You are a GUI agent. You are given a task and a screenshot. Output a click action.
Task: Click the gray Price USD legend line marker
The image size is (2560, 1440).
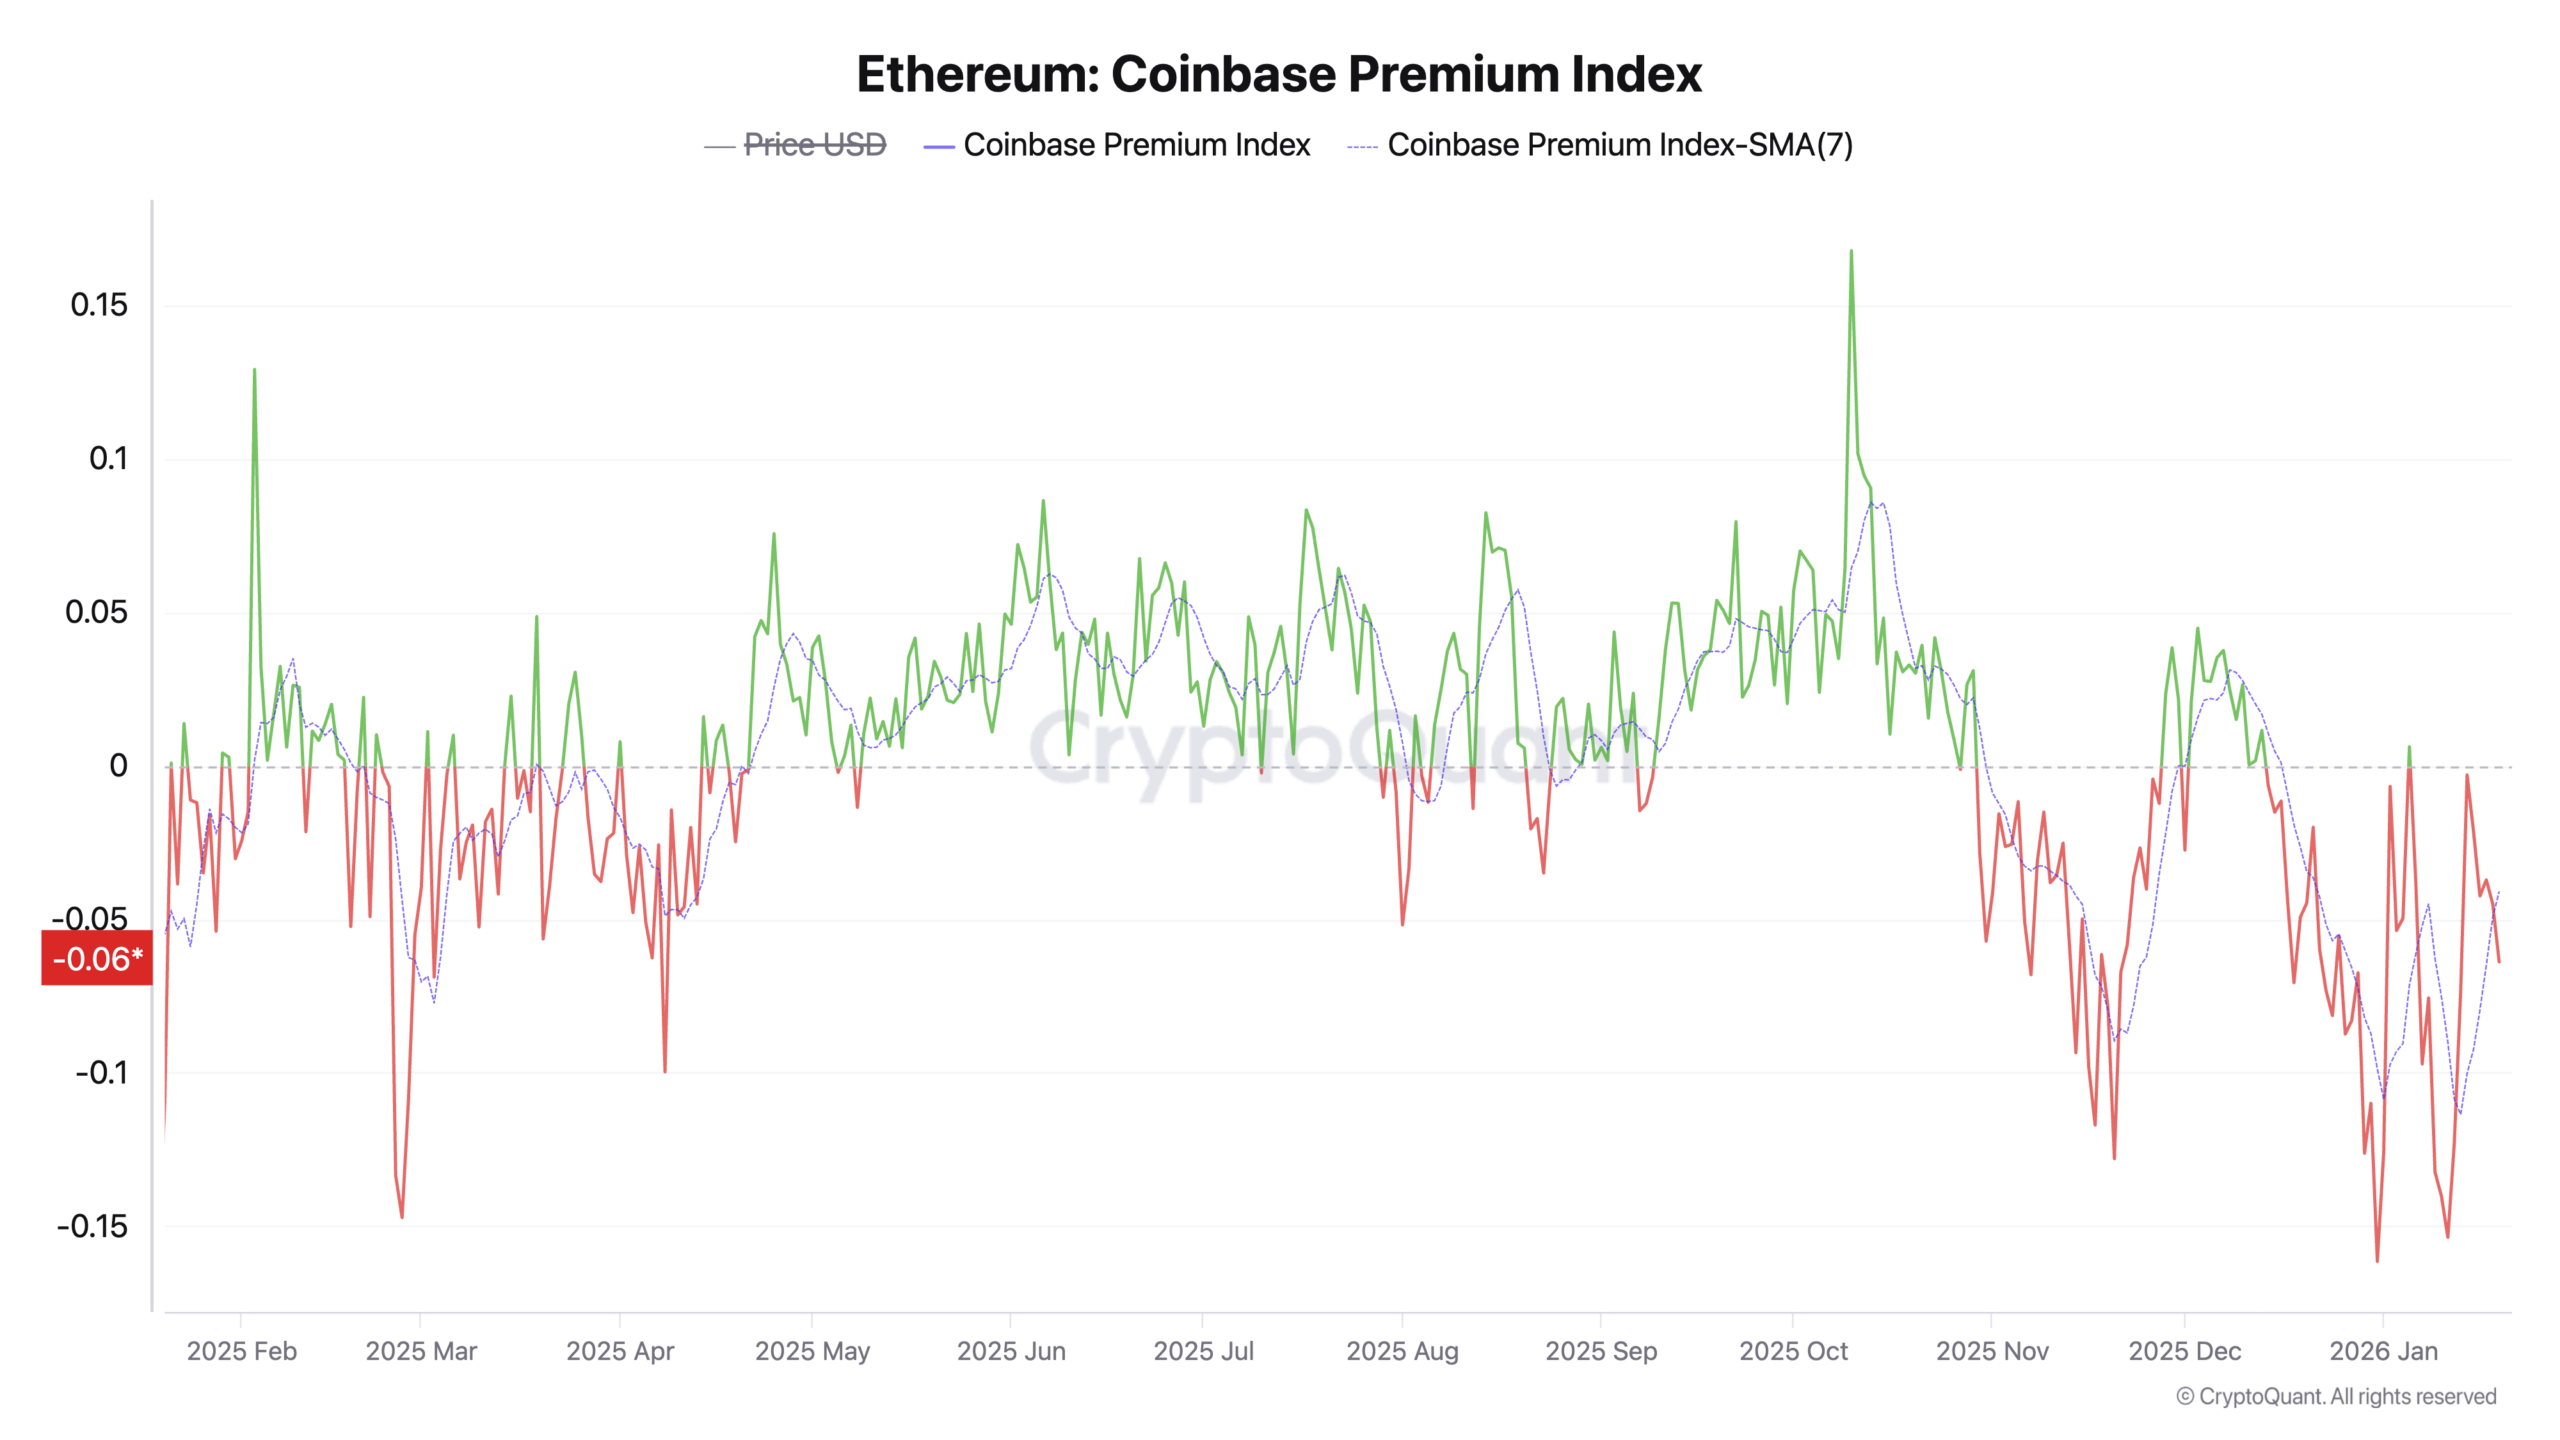coord(720,147)
